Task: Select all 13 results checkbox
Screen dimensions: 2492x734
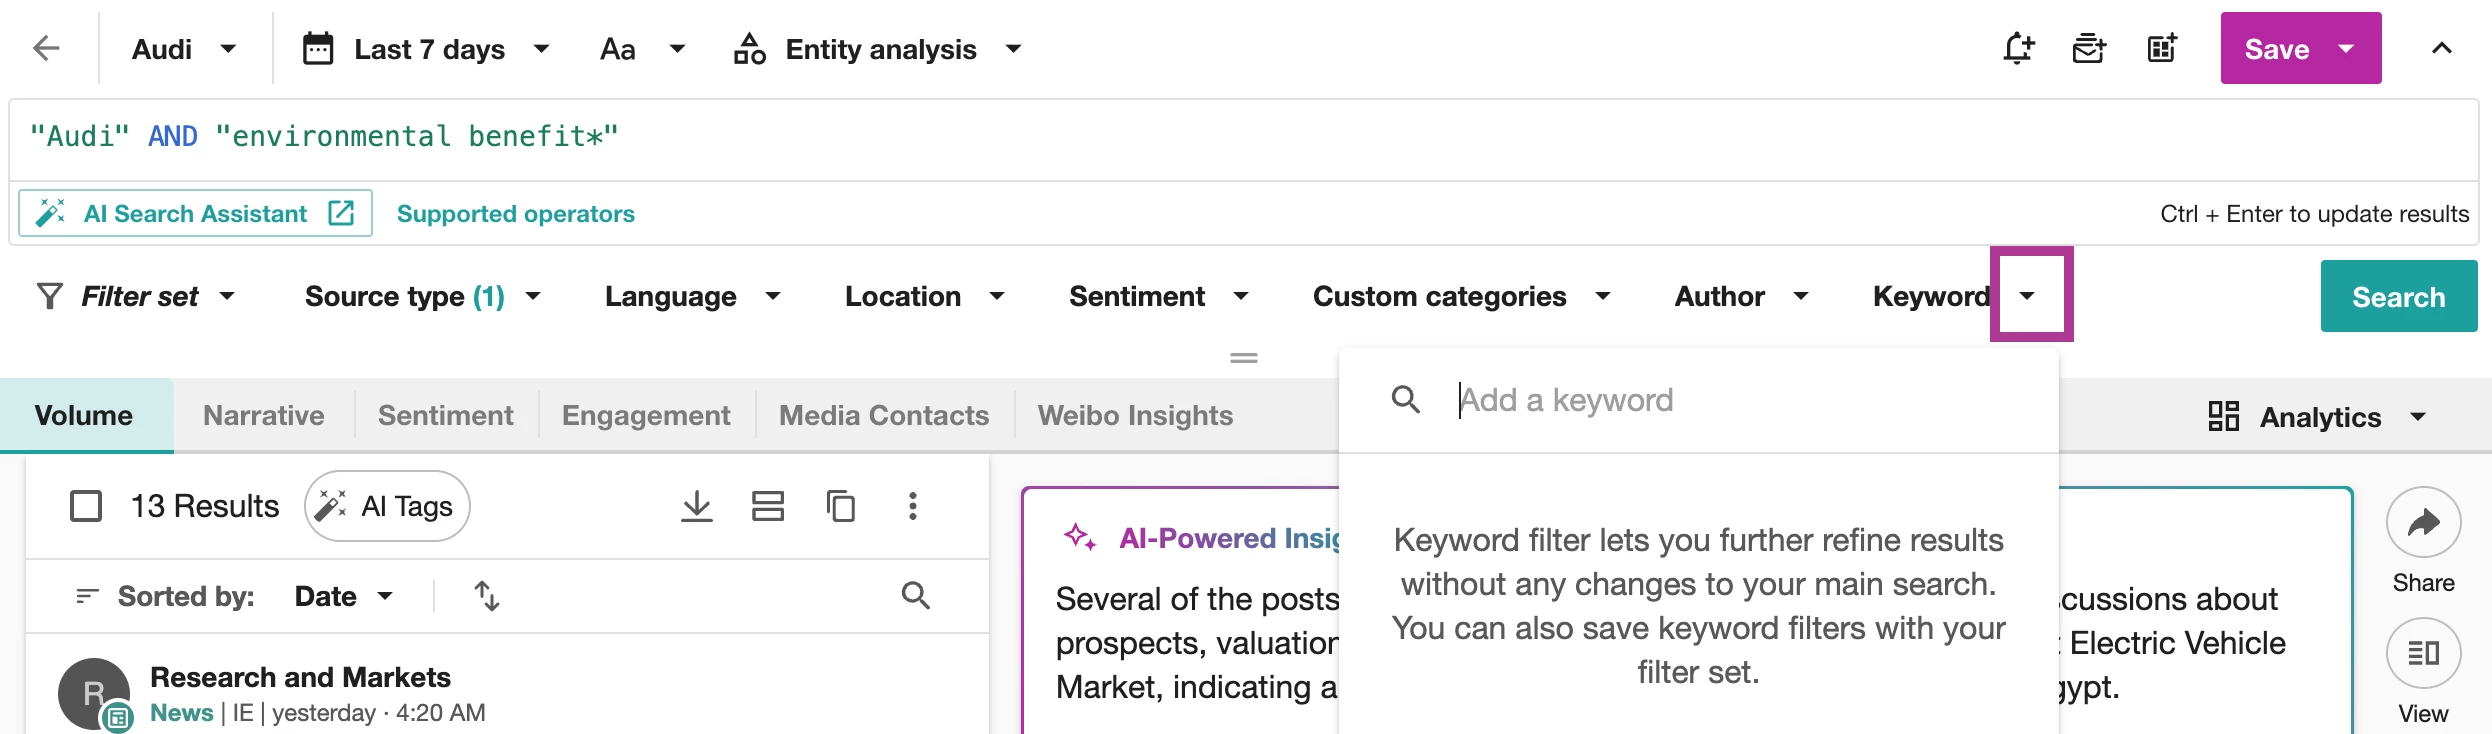Action: coord(86,506)
